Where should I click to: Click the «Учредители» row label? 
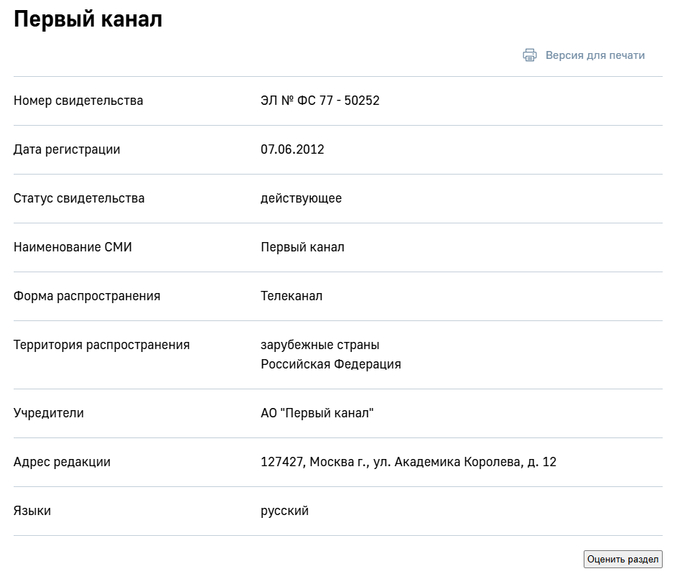click(48, 413)
